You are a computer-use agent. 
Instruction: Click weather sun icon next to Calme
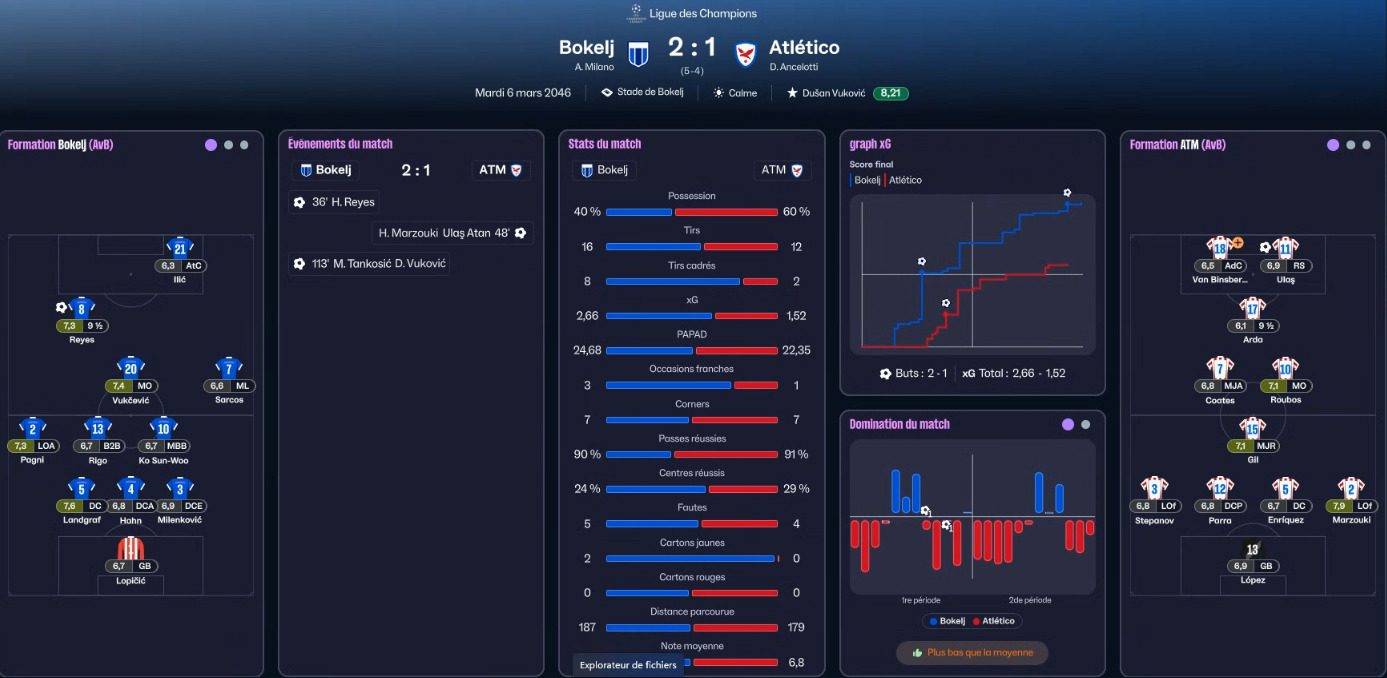[718, 93]
